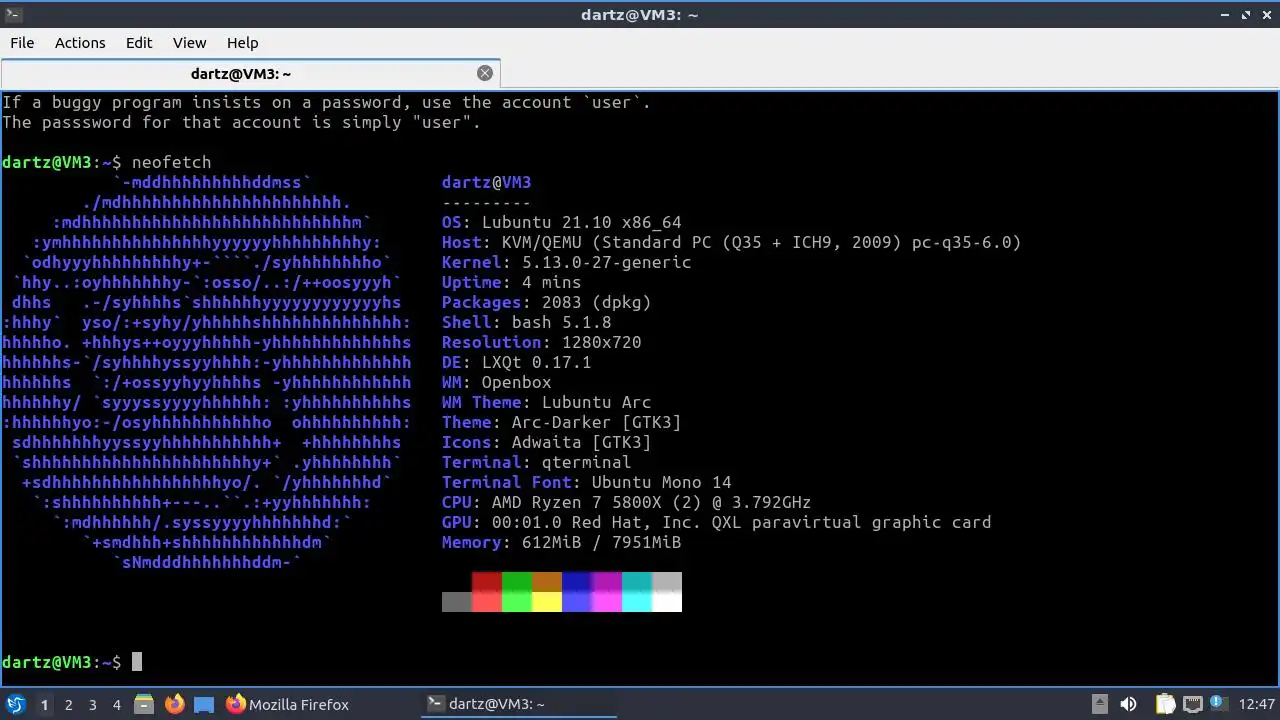This screenshot has height=720, width=1280.
Task: Click the 'If a buggy program insists' line
Action: click(x=327, y=102)
